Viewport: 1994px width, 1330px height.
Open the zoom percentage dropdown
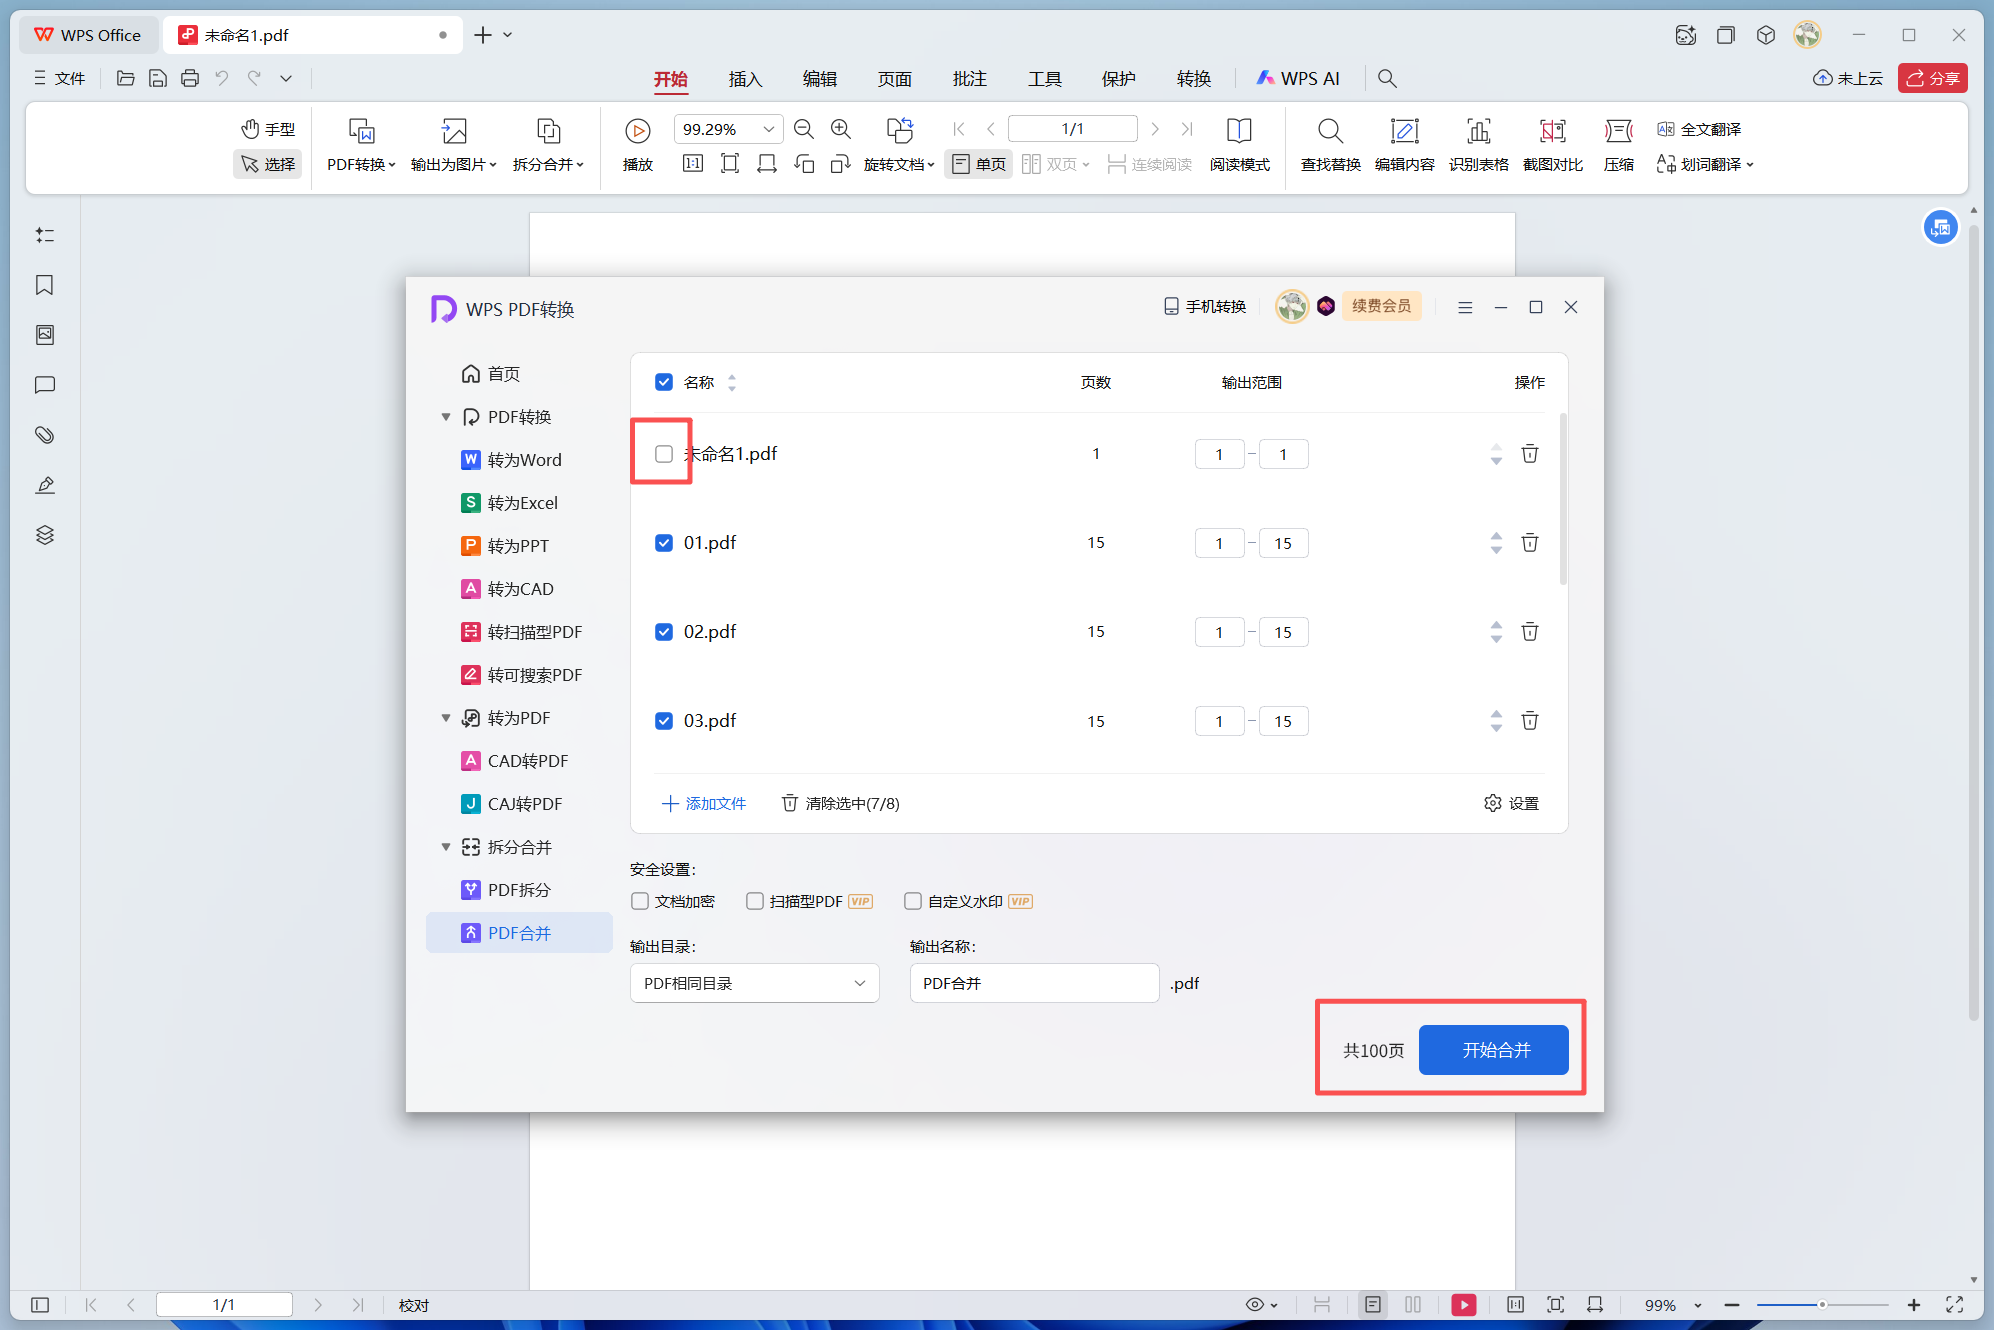tap(768, 129)
